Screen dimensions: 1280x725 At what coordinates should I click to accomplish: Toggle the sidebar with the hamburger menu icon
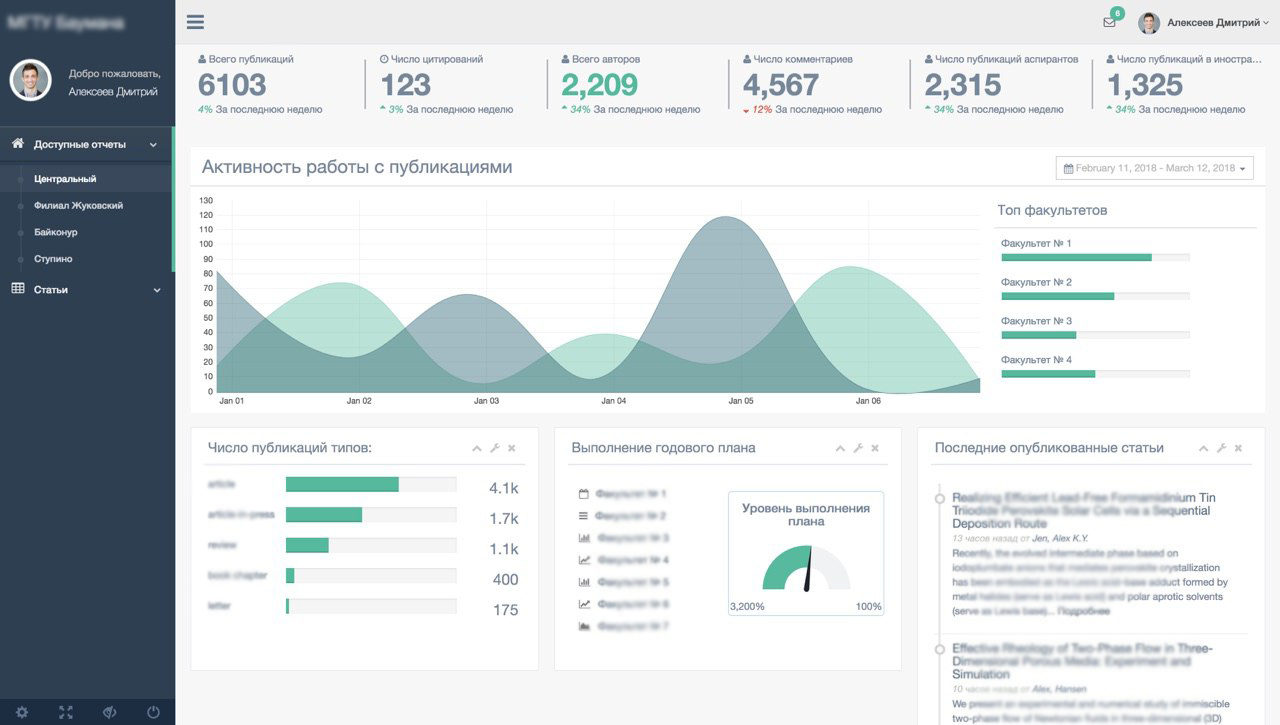(x=195, y=22)
